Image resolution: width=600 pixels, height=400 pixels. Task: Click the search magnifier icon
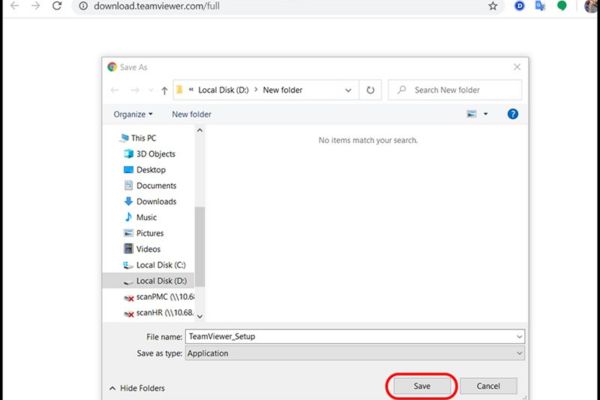pyautogui.click(x=401, y=90)
